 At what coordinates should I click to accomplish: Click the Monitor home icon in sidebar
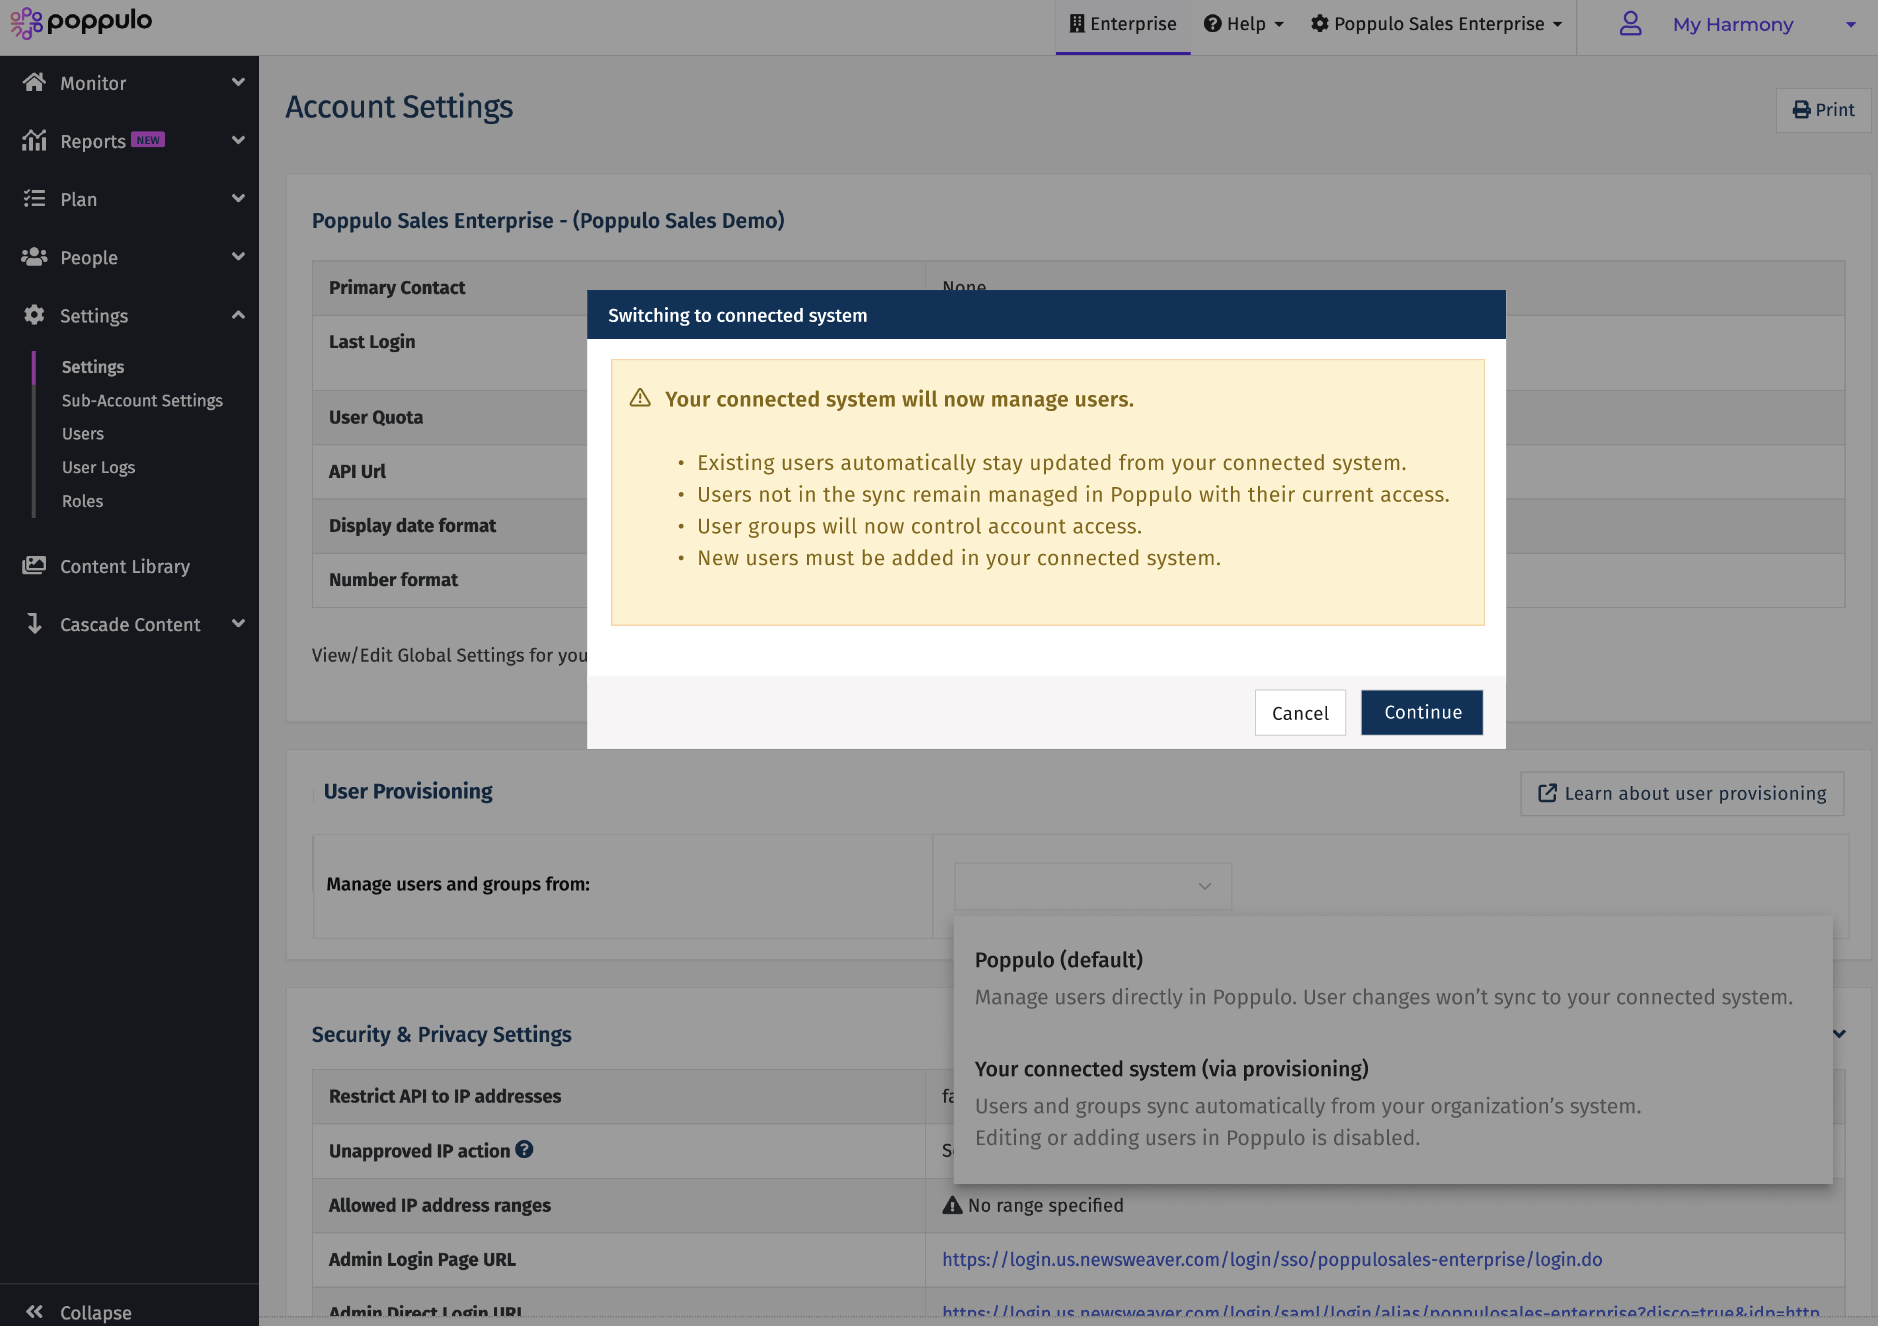pos(34,83)
